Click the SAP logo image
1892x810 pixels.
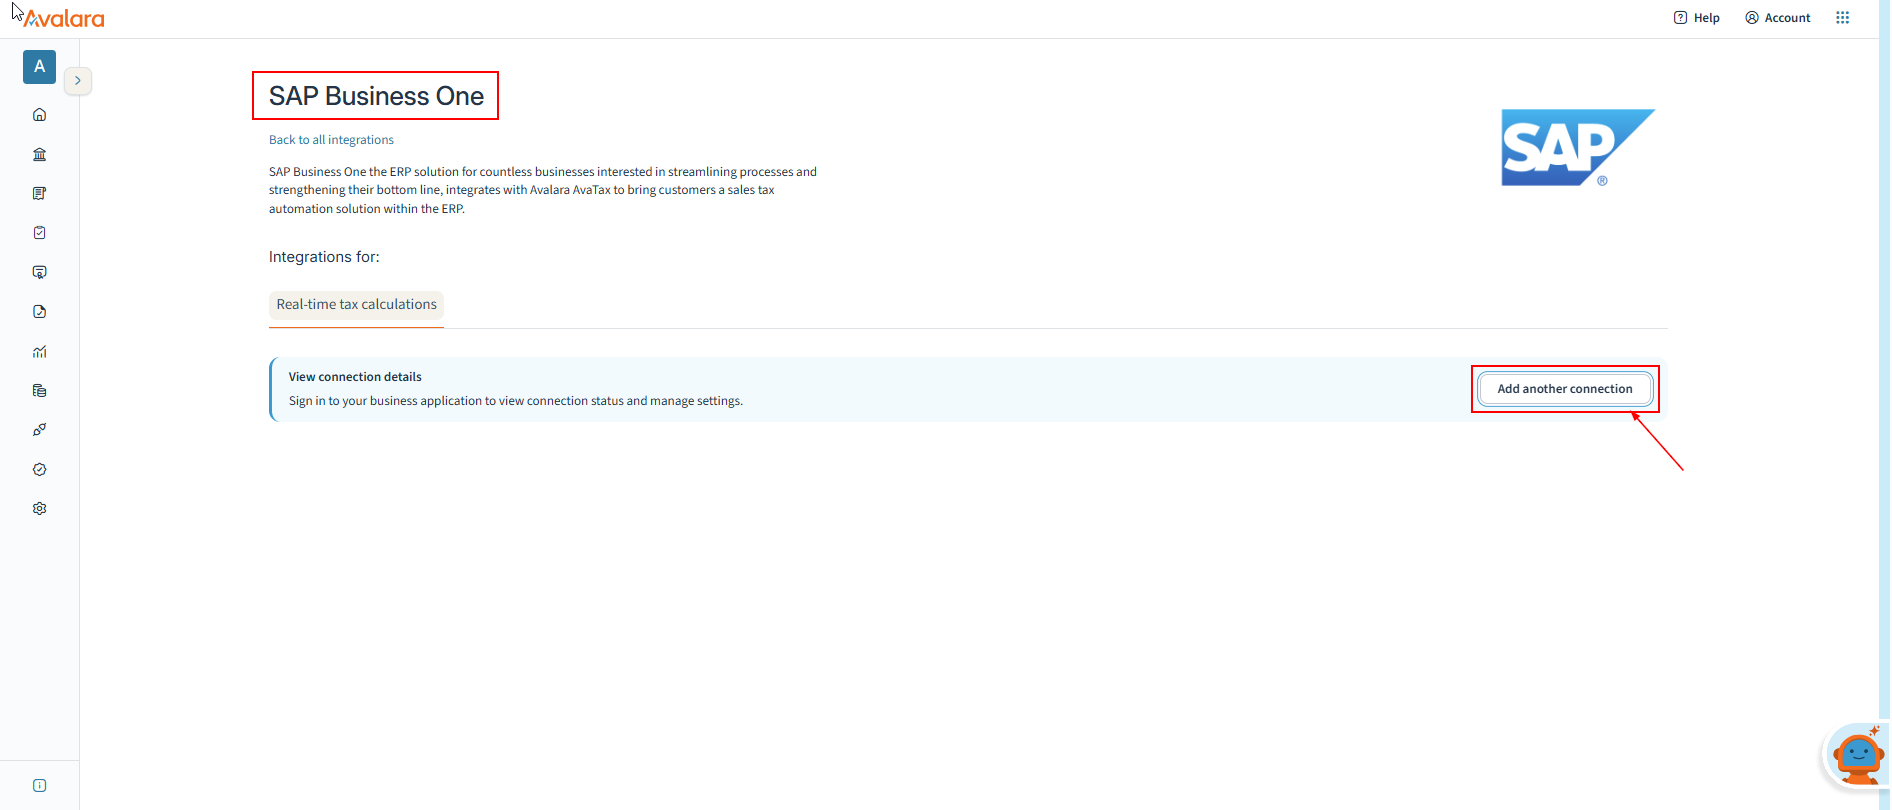coord(1578,148)
